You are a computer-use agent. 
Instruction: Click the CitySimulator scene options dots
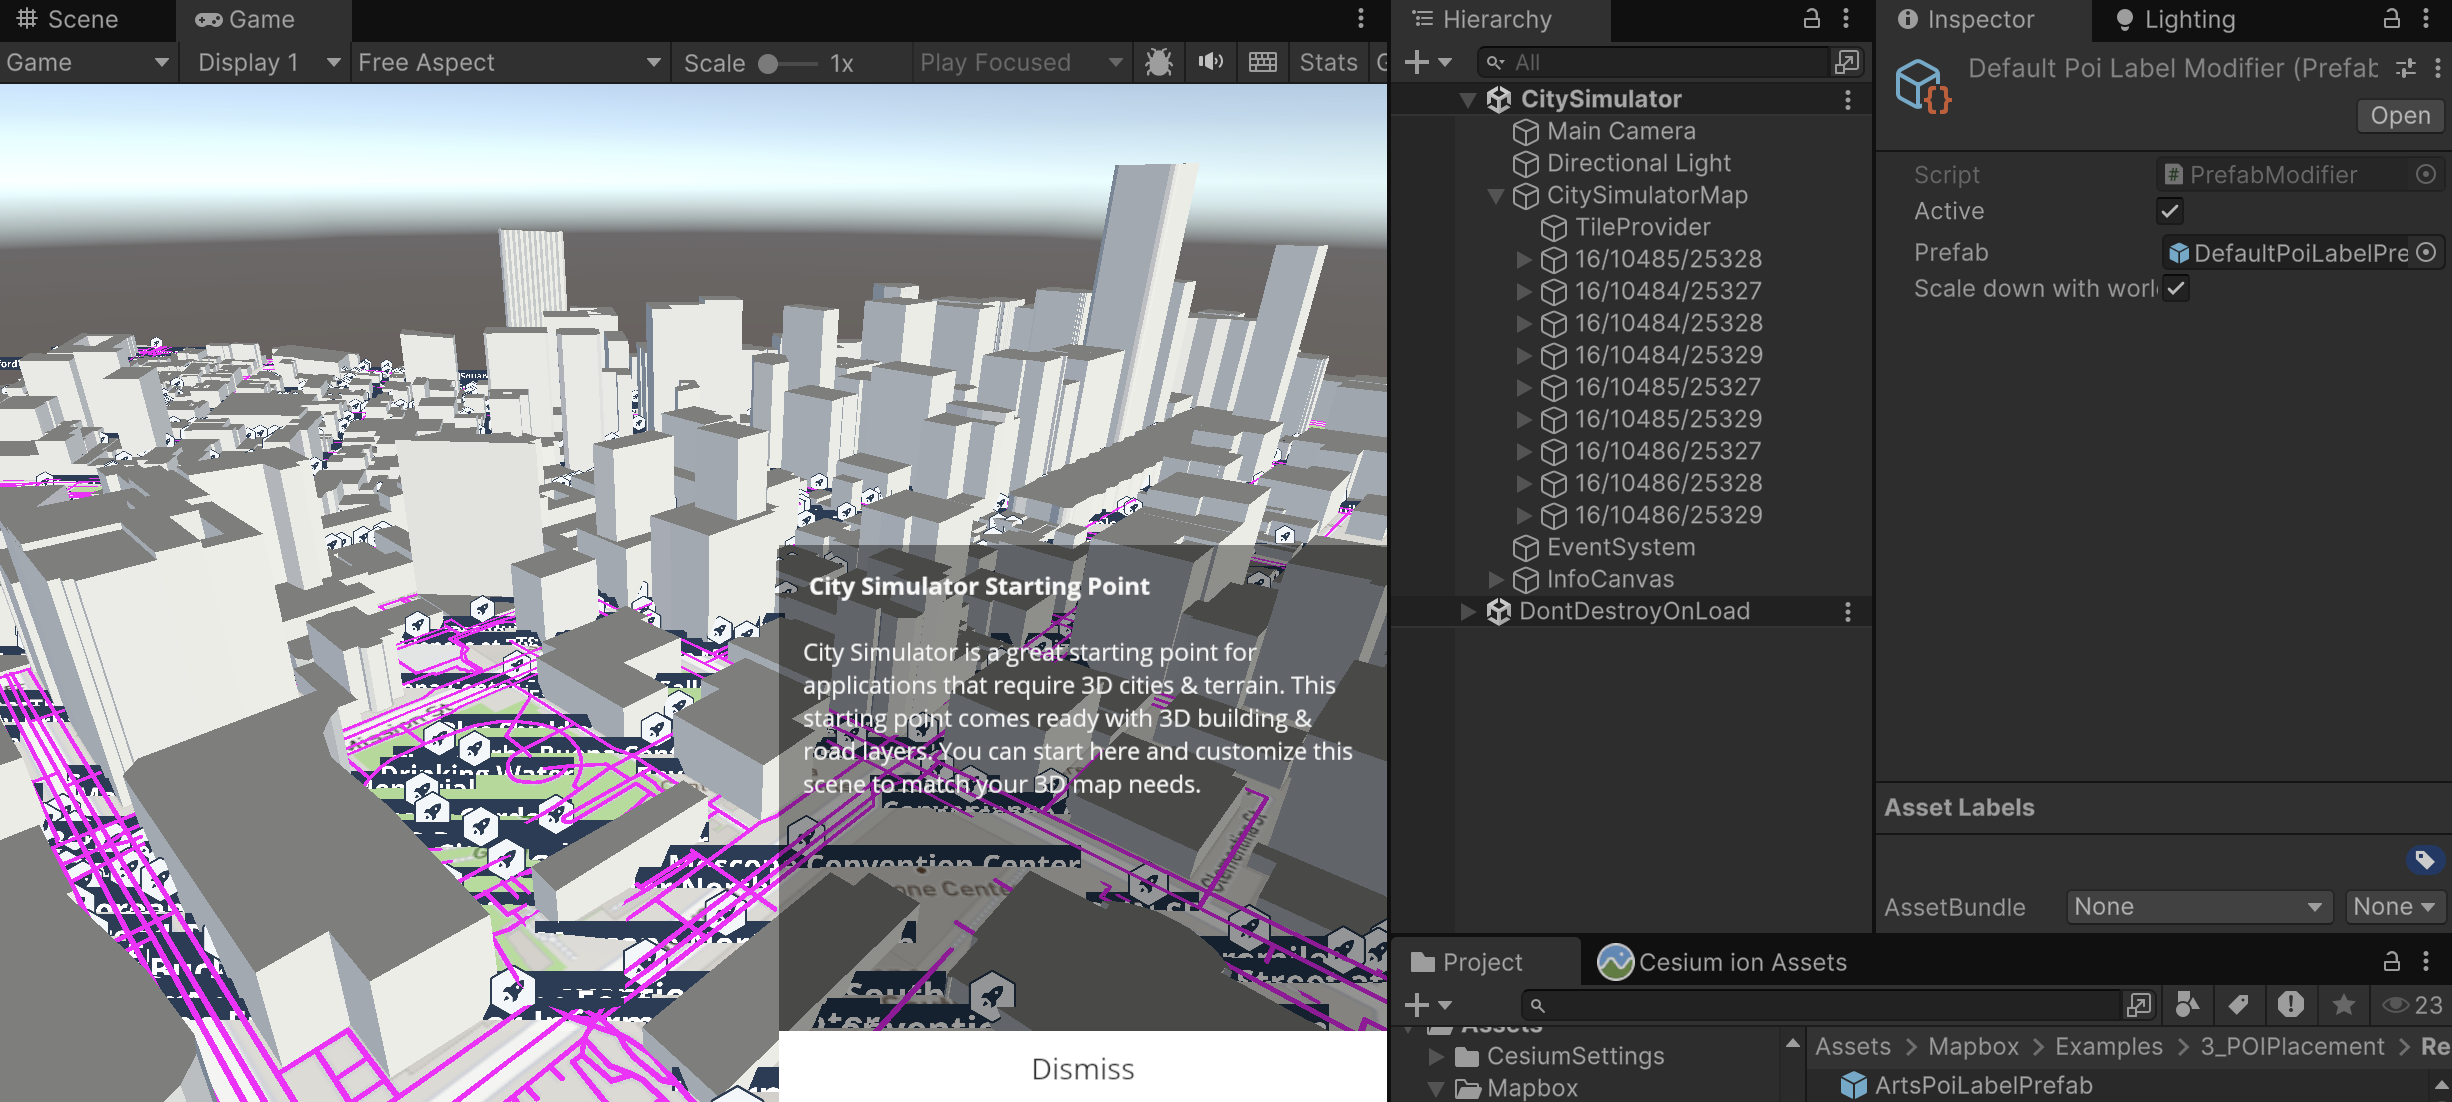1848,100
